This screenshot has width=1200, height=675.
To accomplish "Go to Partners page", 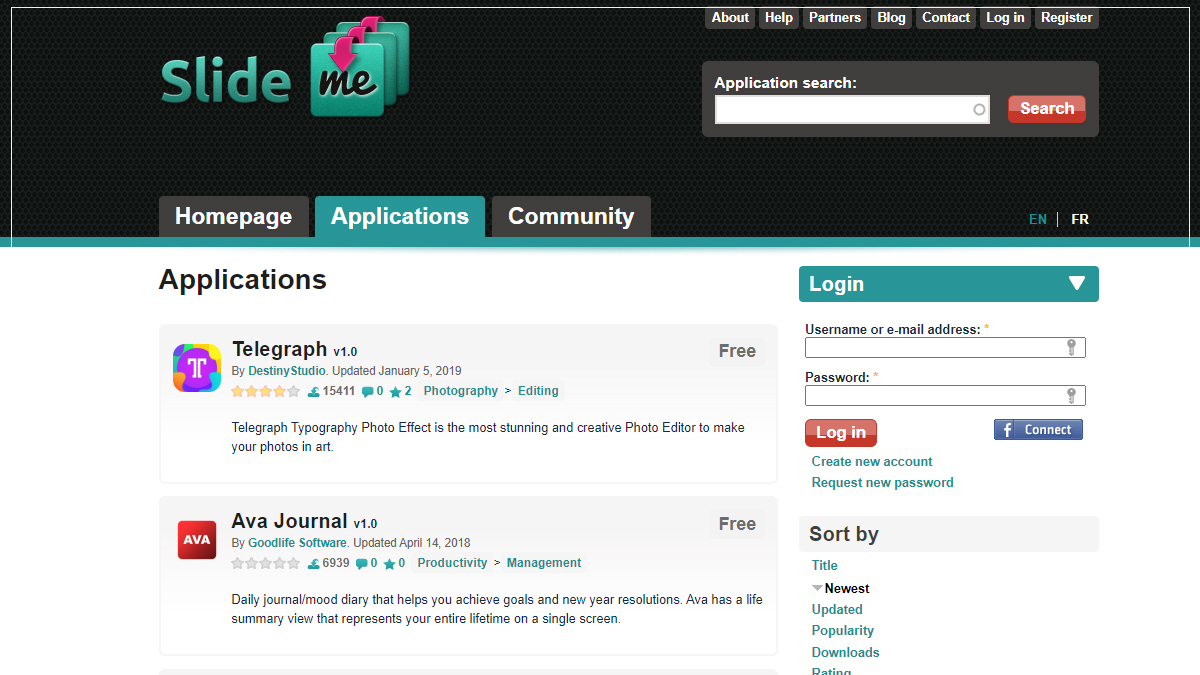I will [835, 18].
